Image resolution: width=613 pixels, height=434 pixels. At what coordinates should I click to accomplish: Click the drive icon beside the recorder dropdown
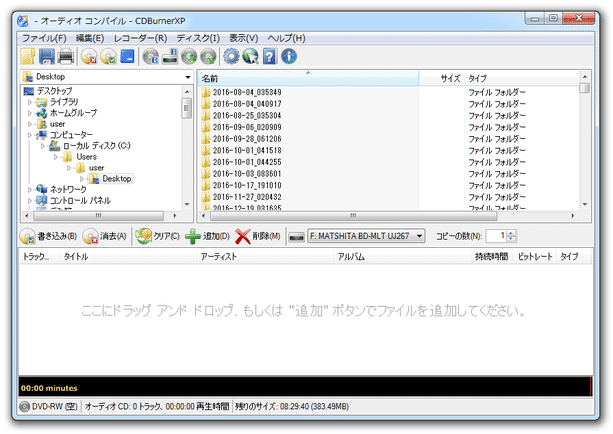coord(296,237)
